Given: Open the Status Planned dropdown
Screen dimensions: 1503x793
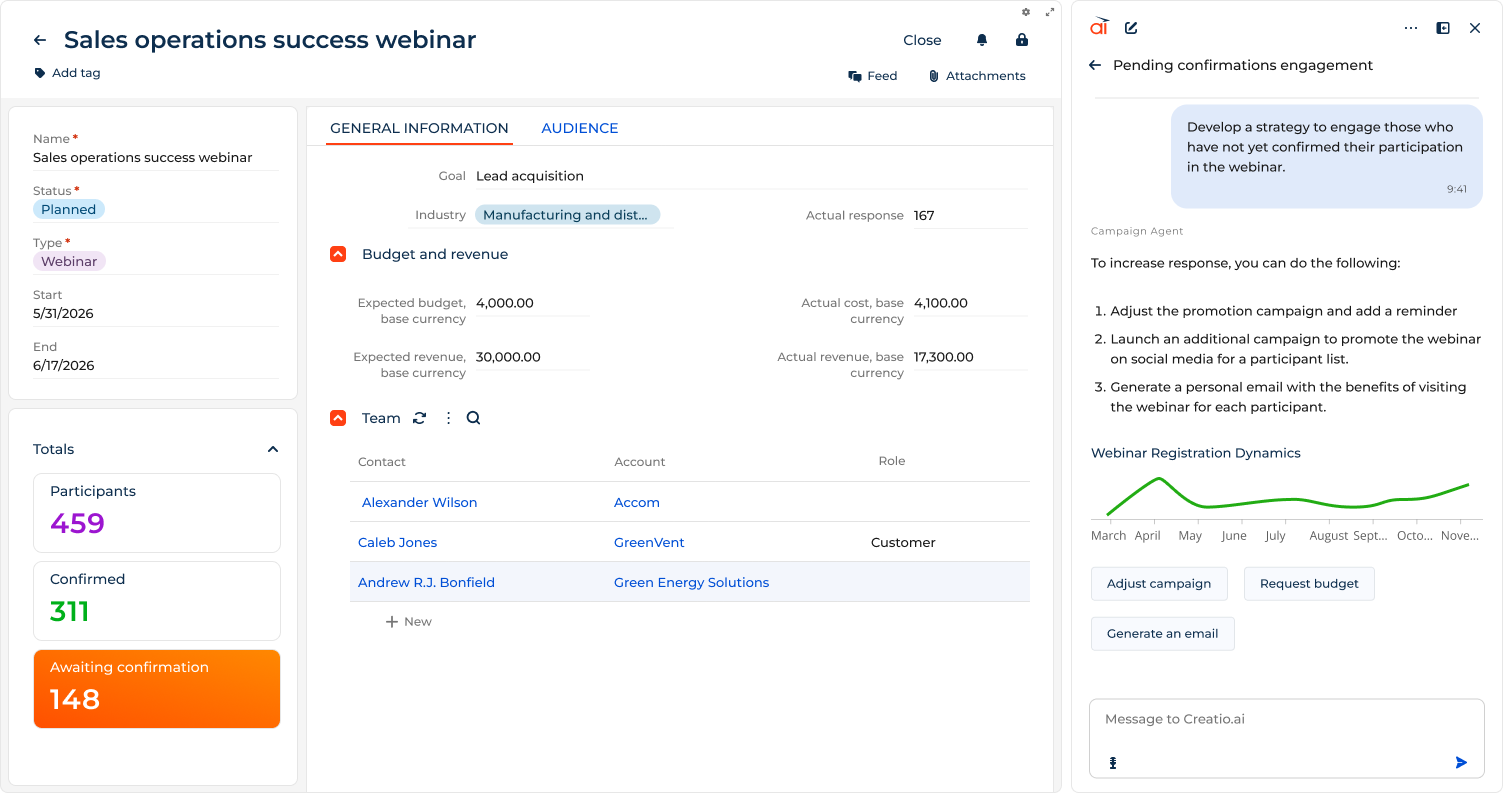Looking at the screenshot, I should 68,210.
